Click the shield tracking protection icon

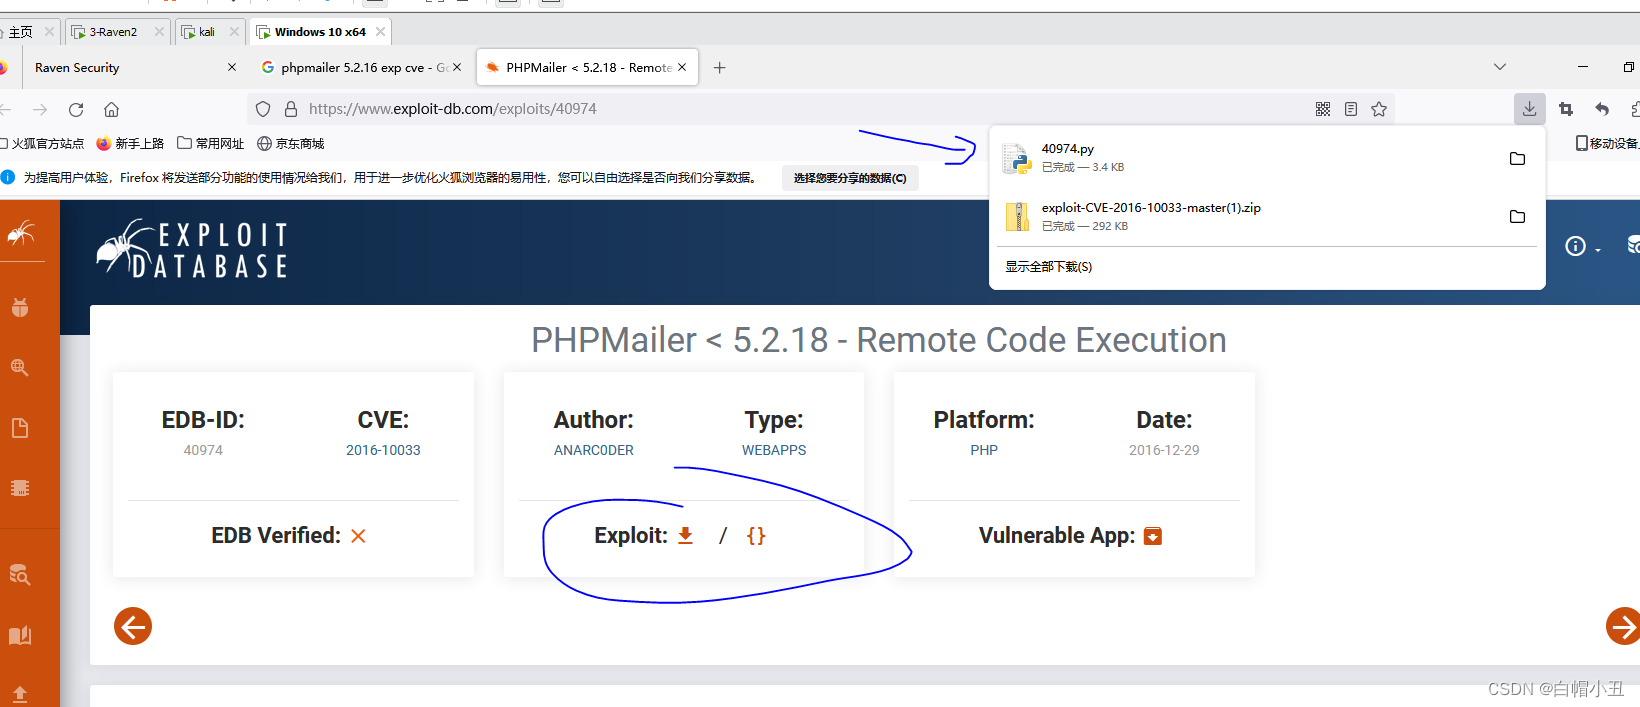click(263, 109)
